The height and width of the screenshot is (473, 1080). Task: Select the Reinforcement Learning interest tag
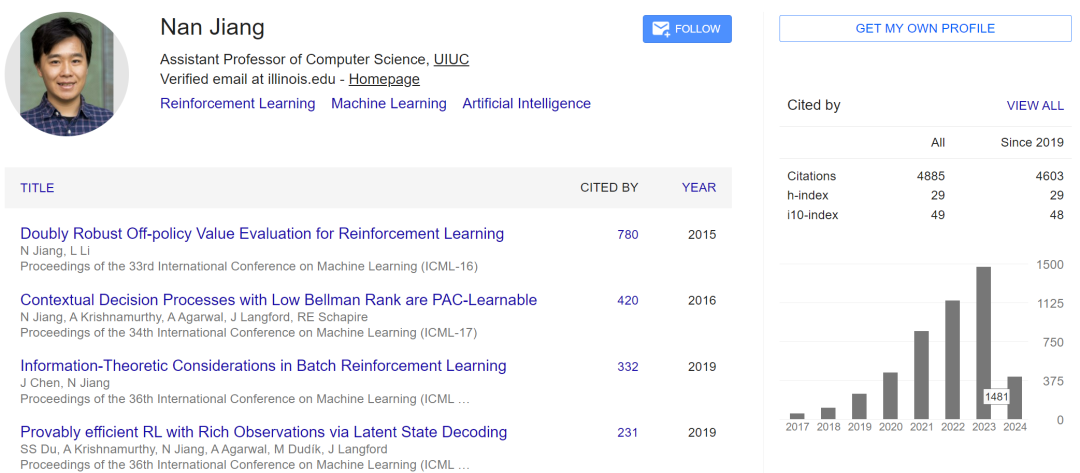click(238, 103)
